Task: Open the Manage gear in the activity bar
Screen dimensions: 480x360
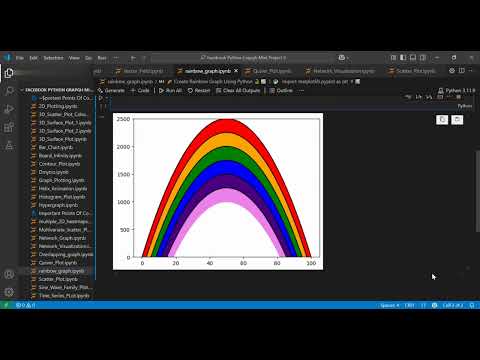Action: pyautogui.click(x=9, y=292)
